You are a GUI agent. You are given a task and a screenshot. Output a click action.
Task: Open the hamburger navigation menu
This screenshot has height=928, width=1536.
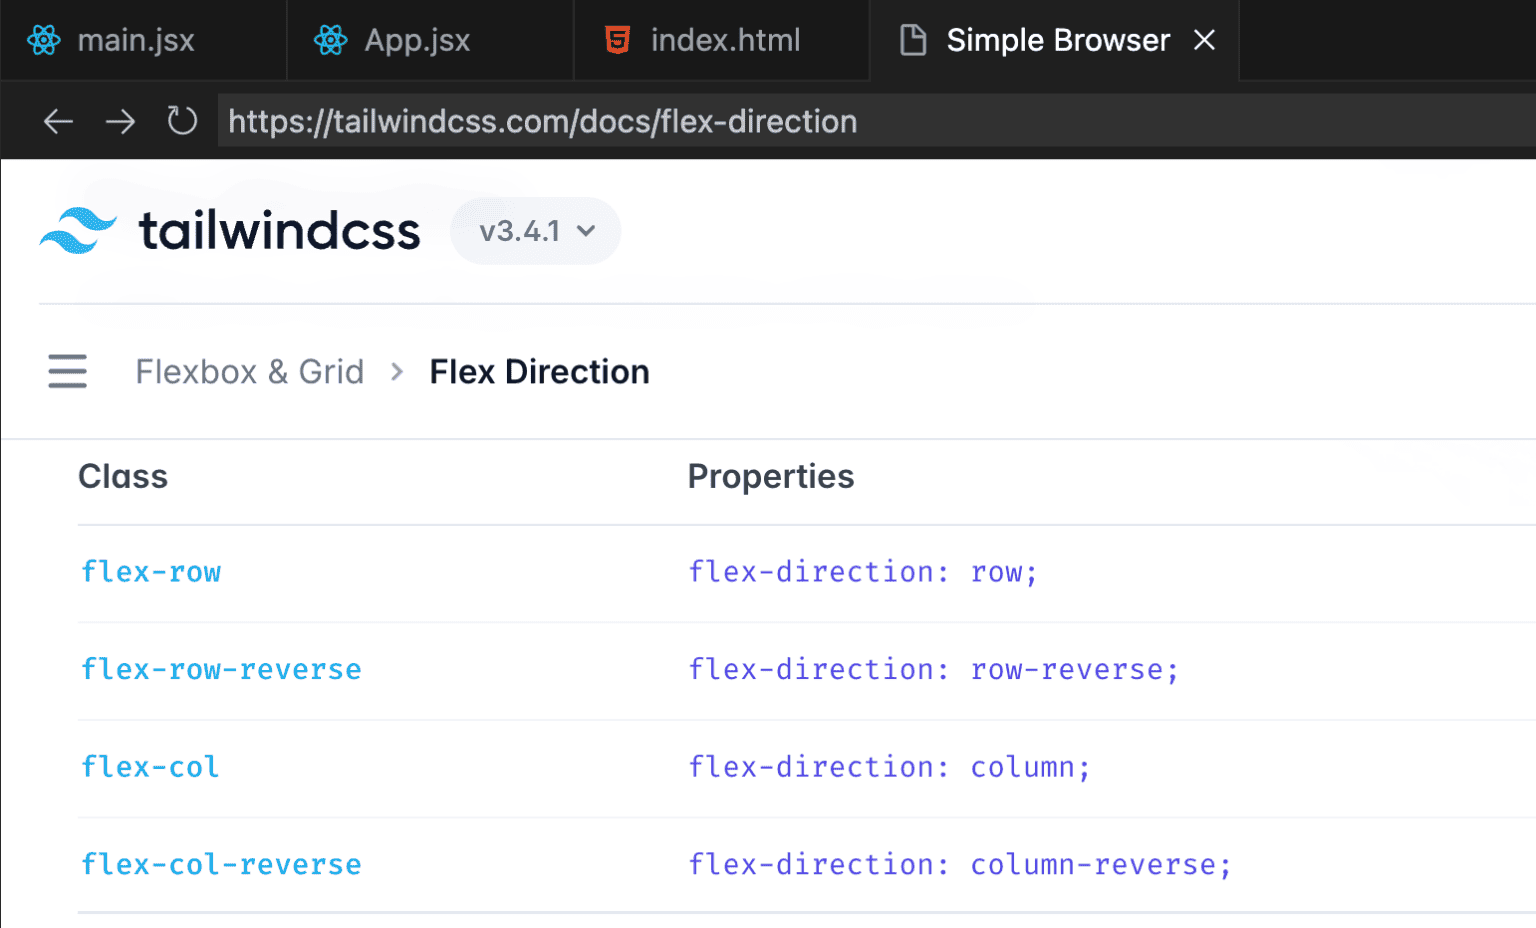pos(67,371)
